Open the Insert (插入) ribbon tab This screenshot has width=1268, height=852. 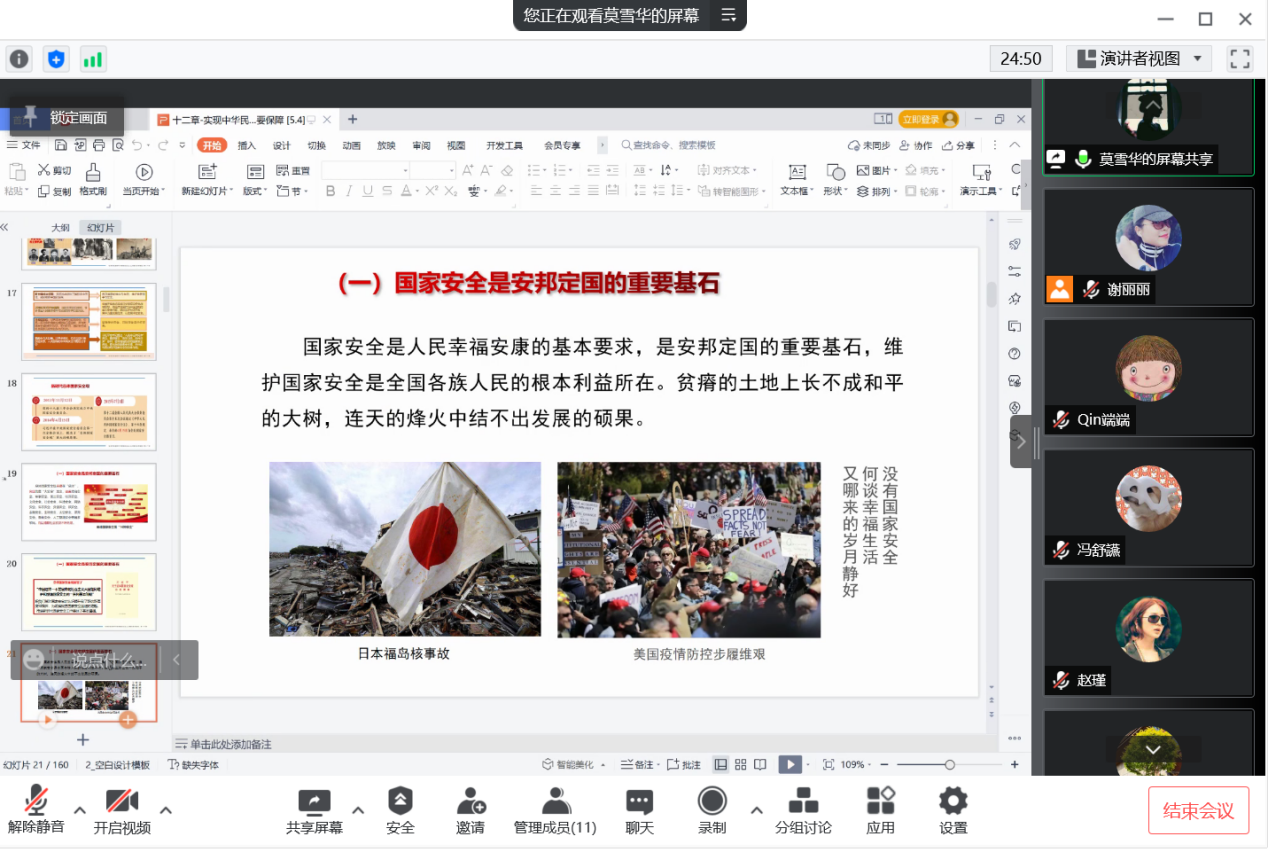(x=247, y=146)
